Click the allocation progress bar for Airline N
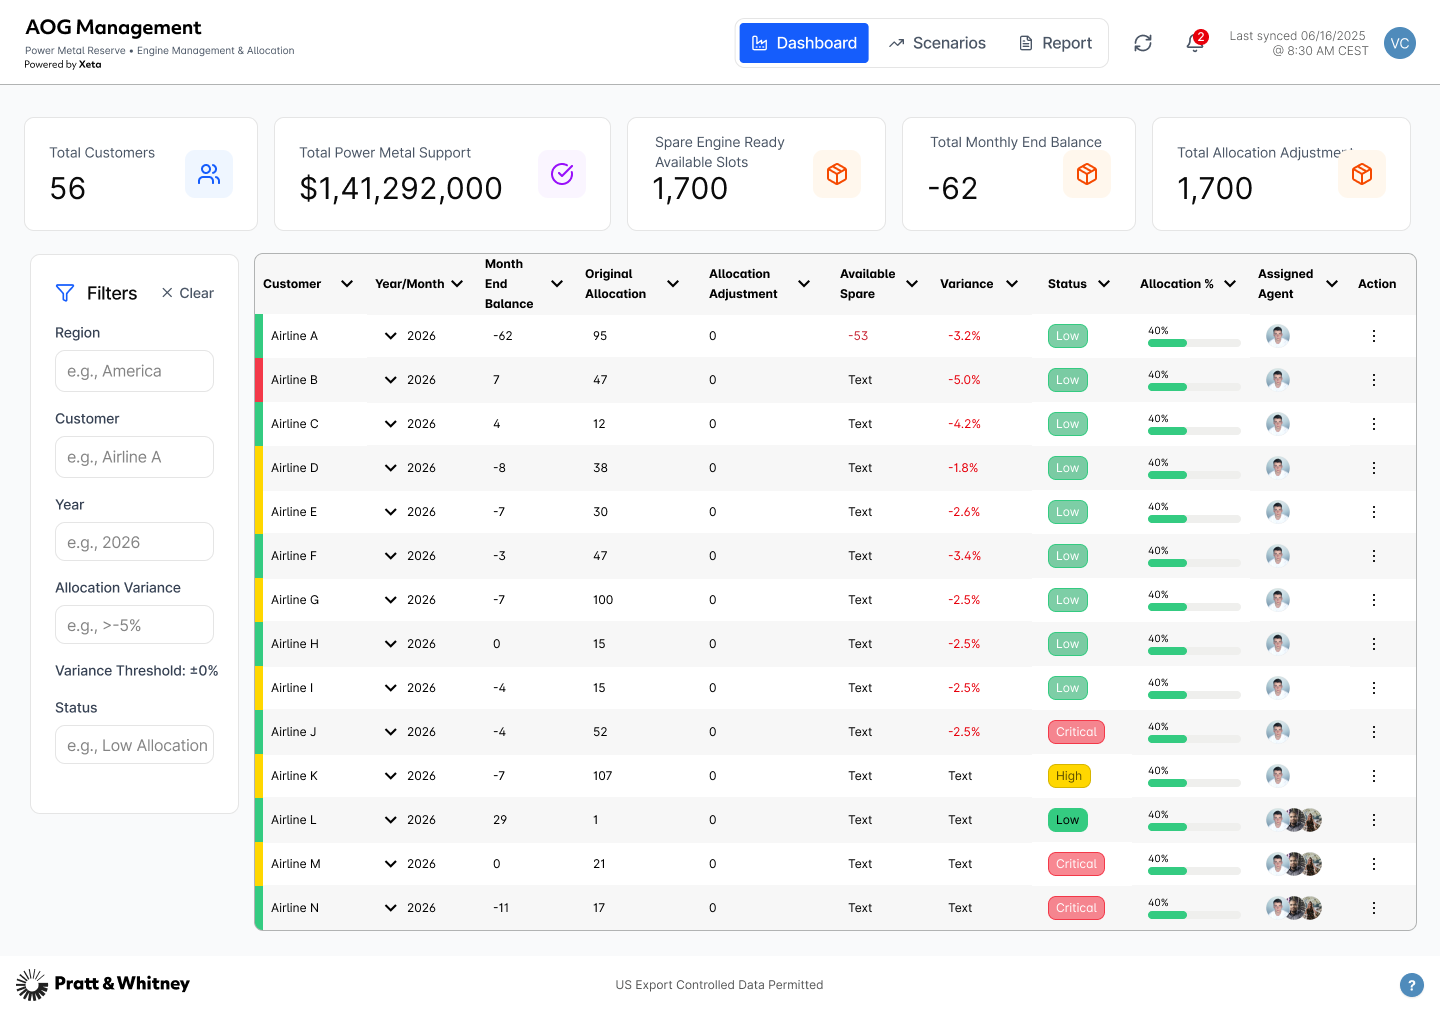This screenshot has width=1444, height=1013. 1194,915
